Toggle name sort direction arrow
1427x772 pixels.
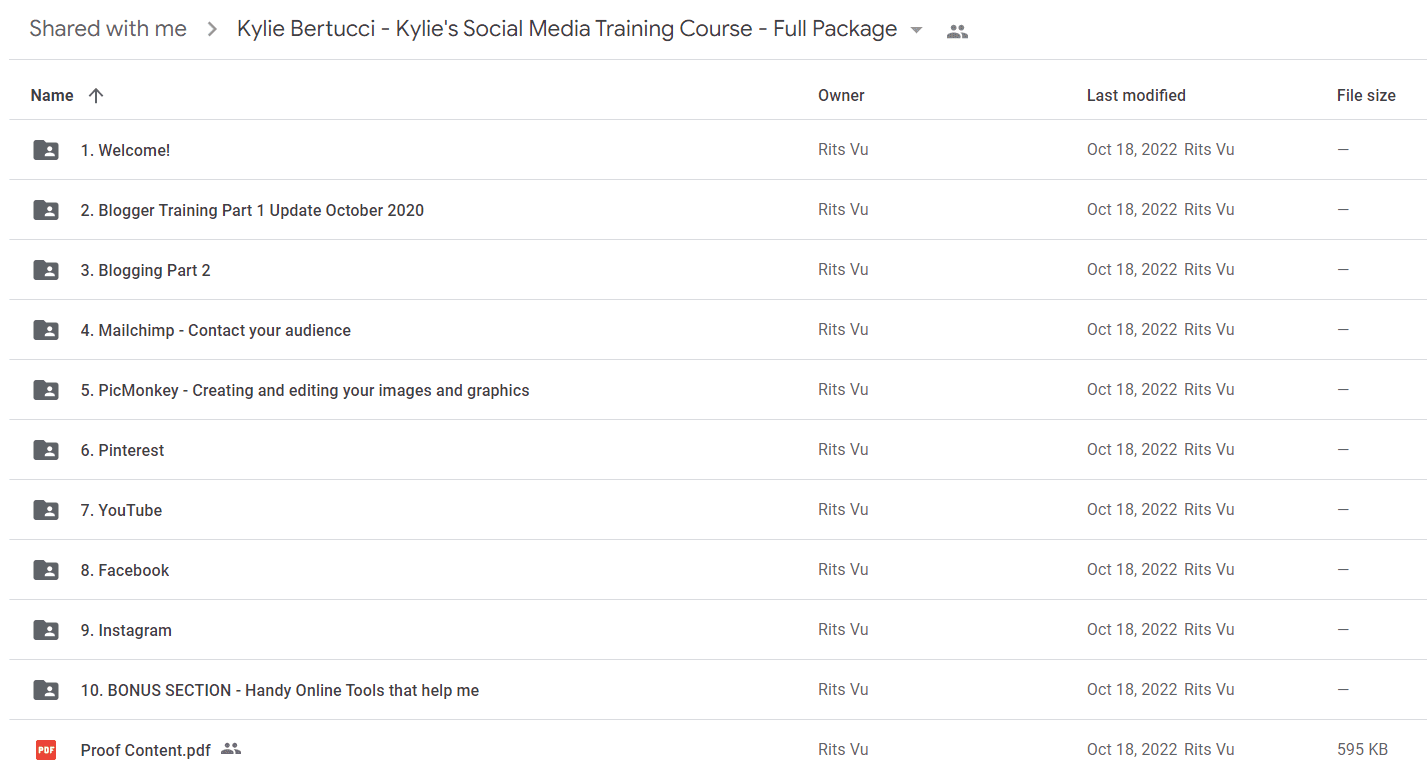point(96,96)
